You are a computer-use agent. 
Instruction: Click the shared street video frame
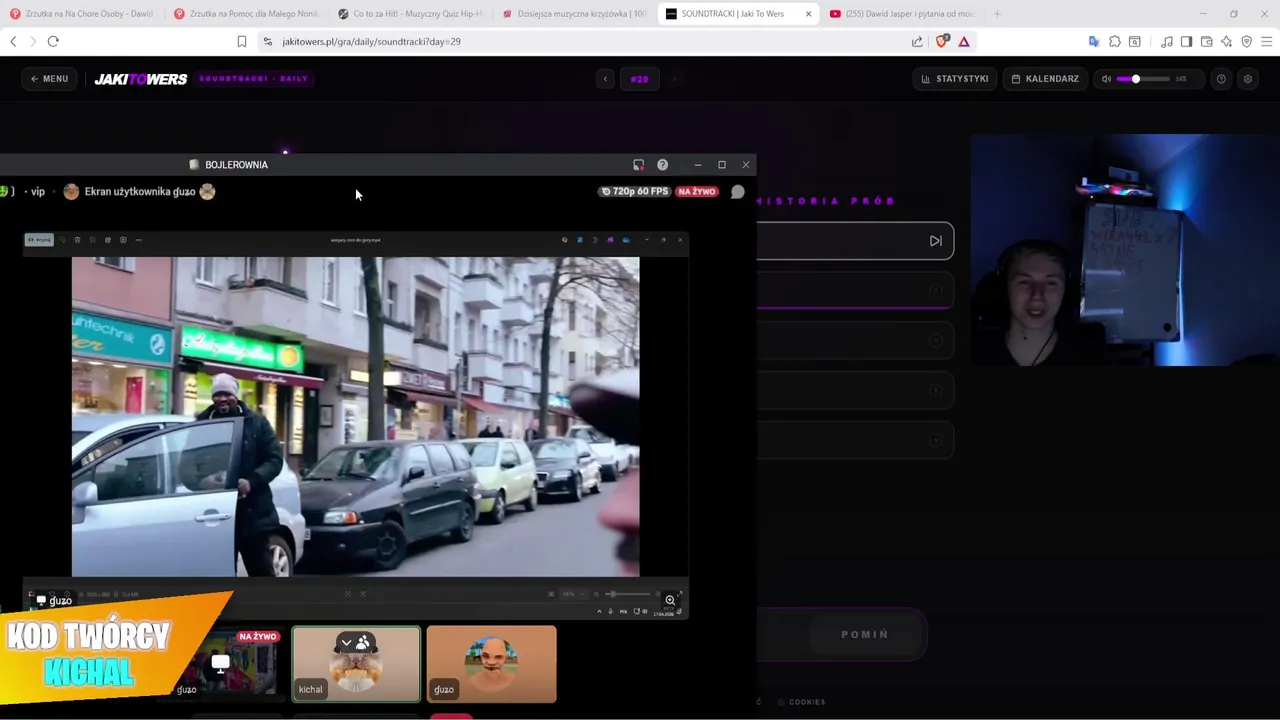click(x=355, y=417)
